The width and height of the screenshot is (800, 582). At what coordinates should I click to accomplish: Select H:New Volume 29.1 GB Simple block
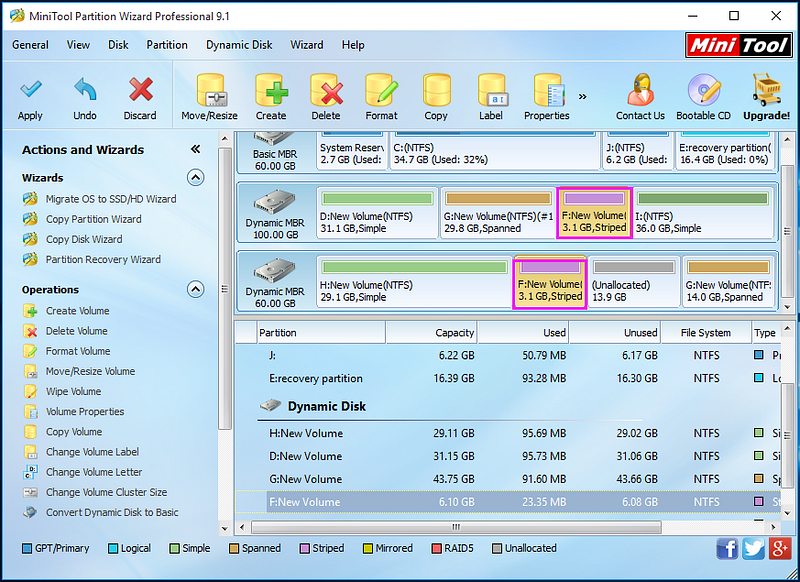point(414,282)
